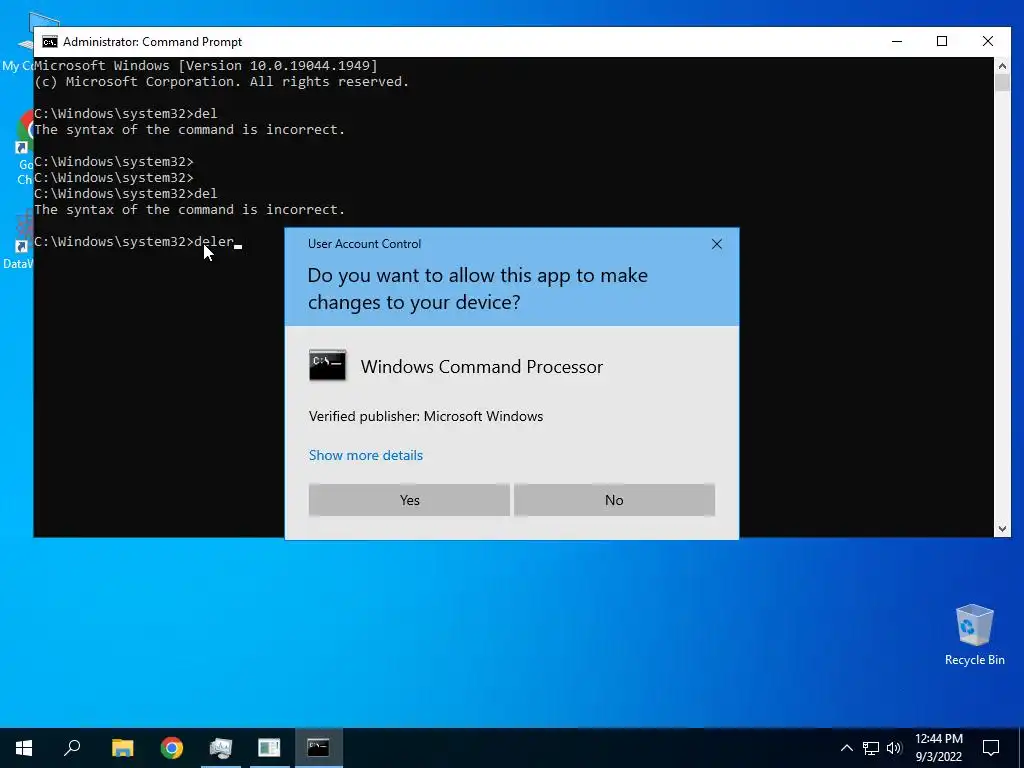Close the User Account Control dialog

(716, 244)
